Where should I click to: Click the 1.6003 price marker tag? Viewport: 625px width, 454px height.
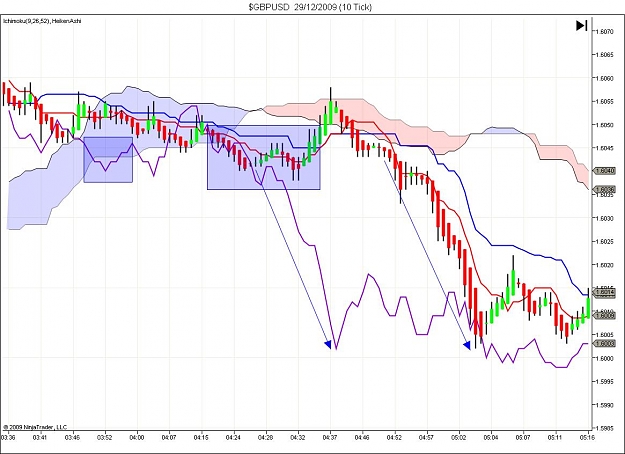[605, 343]
